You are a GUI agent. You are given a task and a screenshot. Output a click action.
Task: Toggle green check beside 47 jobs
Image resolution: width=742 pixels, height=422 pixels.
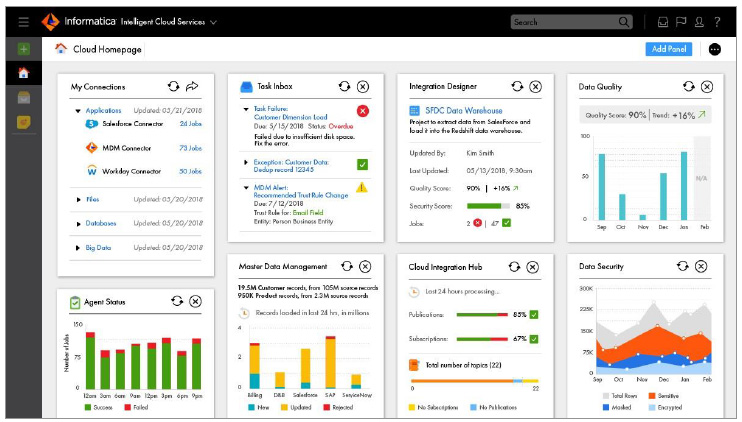click(506, 223)
